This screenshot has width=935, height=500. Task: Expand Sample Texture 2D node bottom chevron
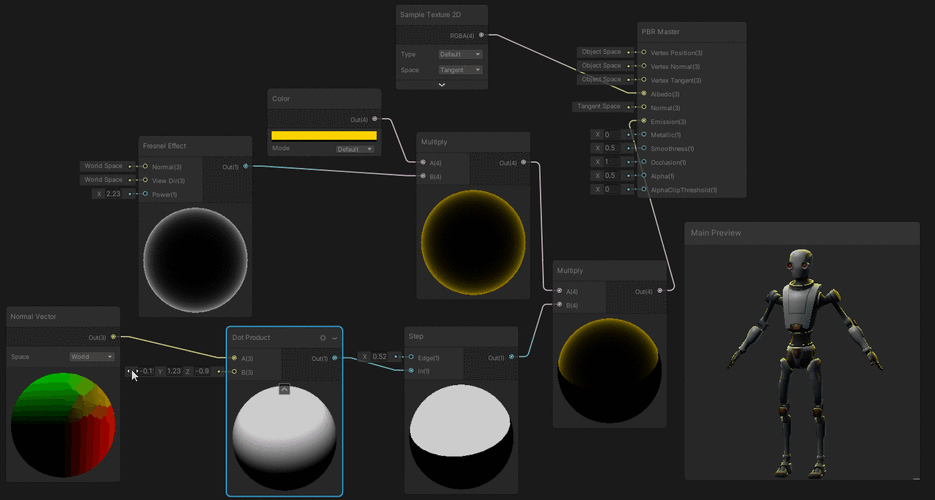point(441,85)
